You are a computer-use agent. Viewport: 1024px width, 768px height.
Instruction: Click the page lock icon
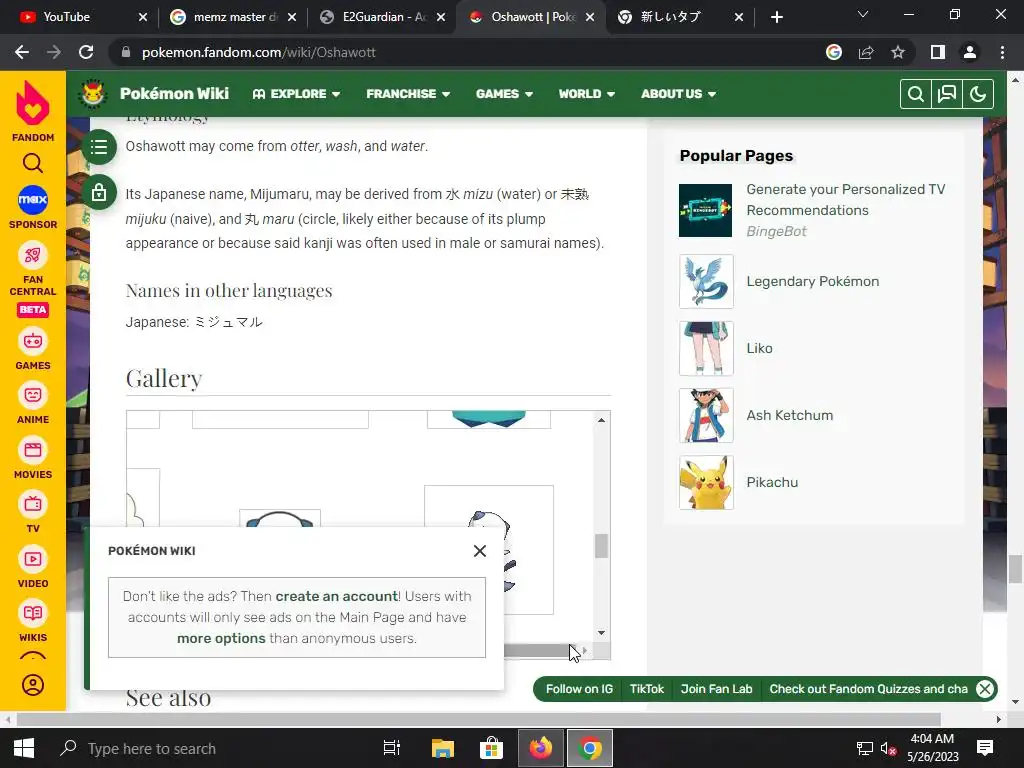click(99, 192)
